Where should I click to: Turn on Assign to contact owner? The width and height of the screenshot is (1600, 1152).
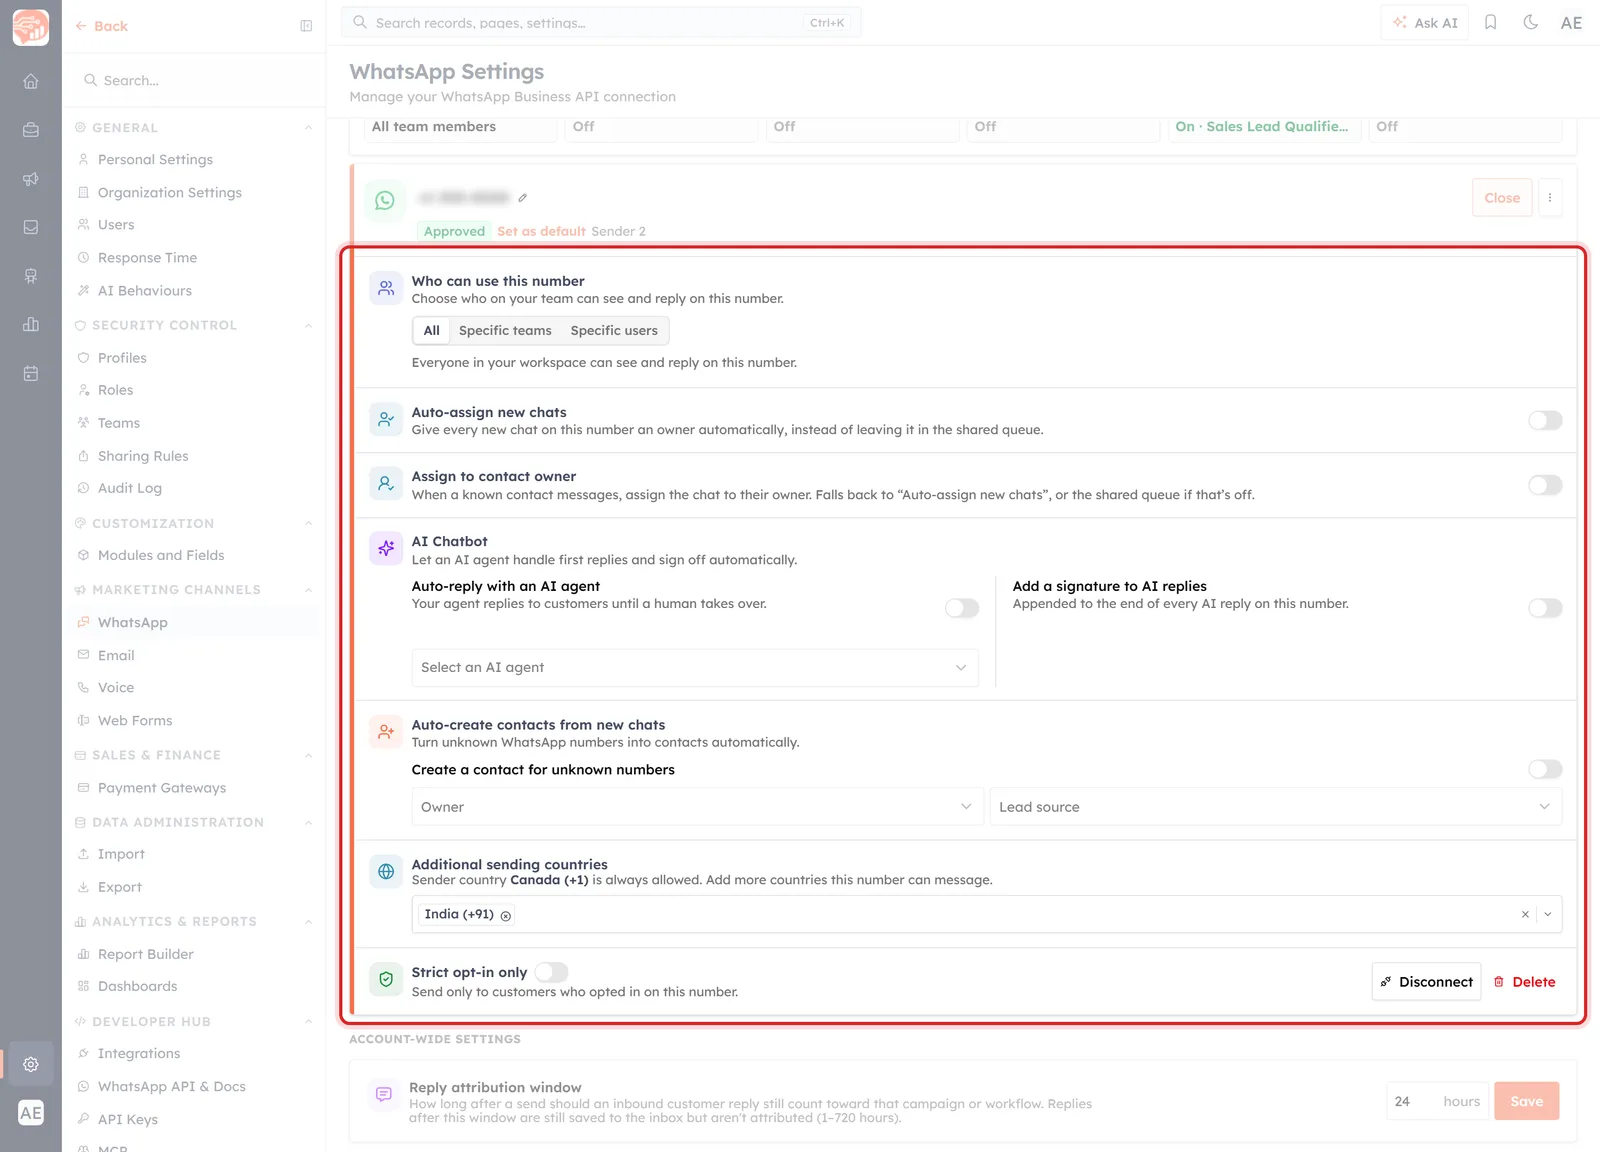1545,485
